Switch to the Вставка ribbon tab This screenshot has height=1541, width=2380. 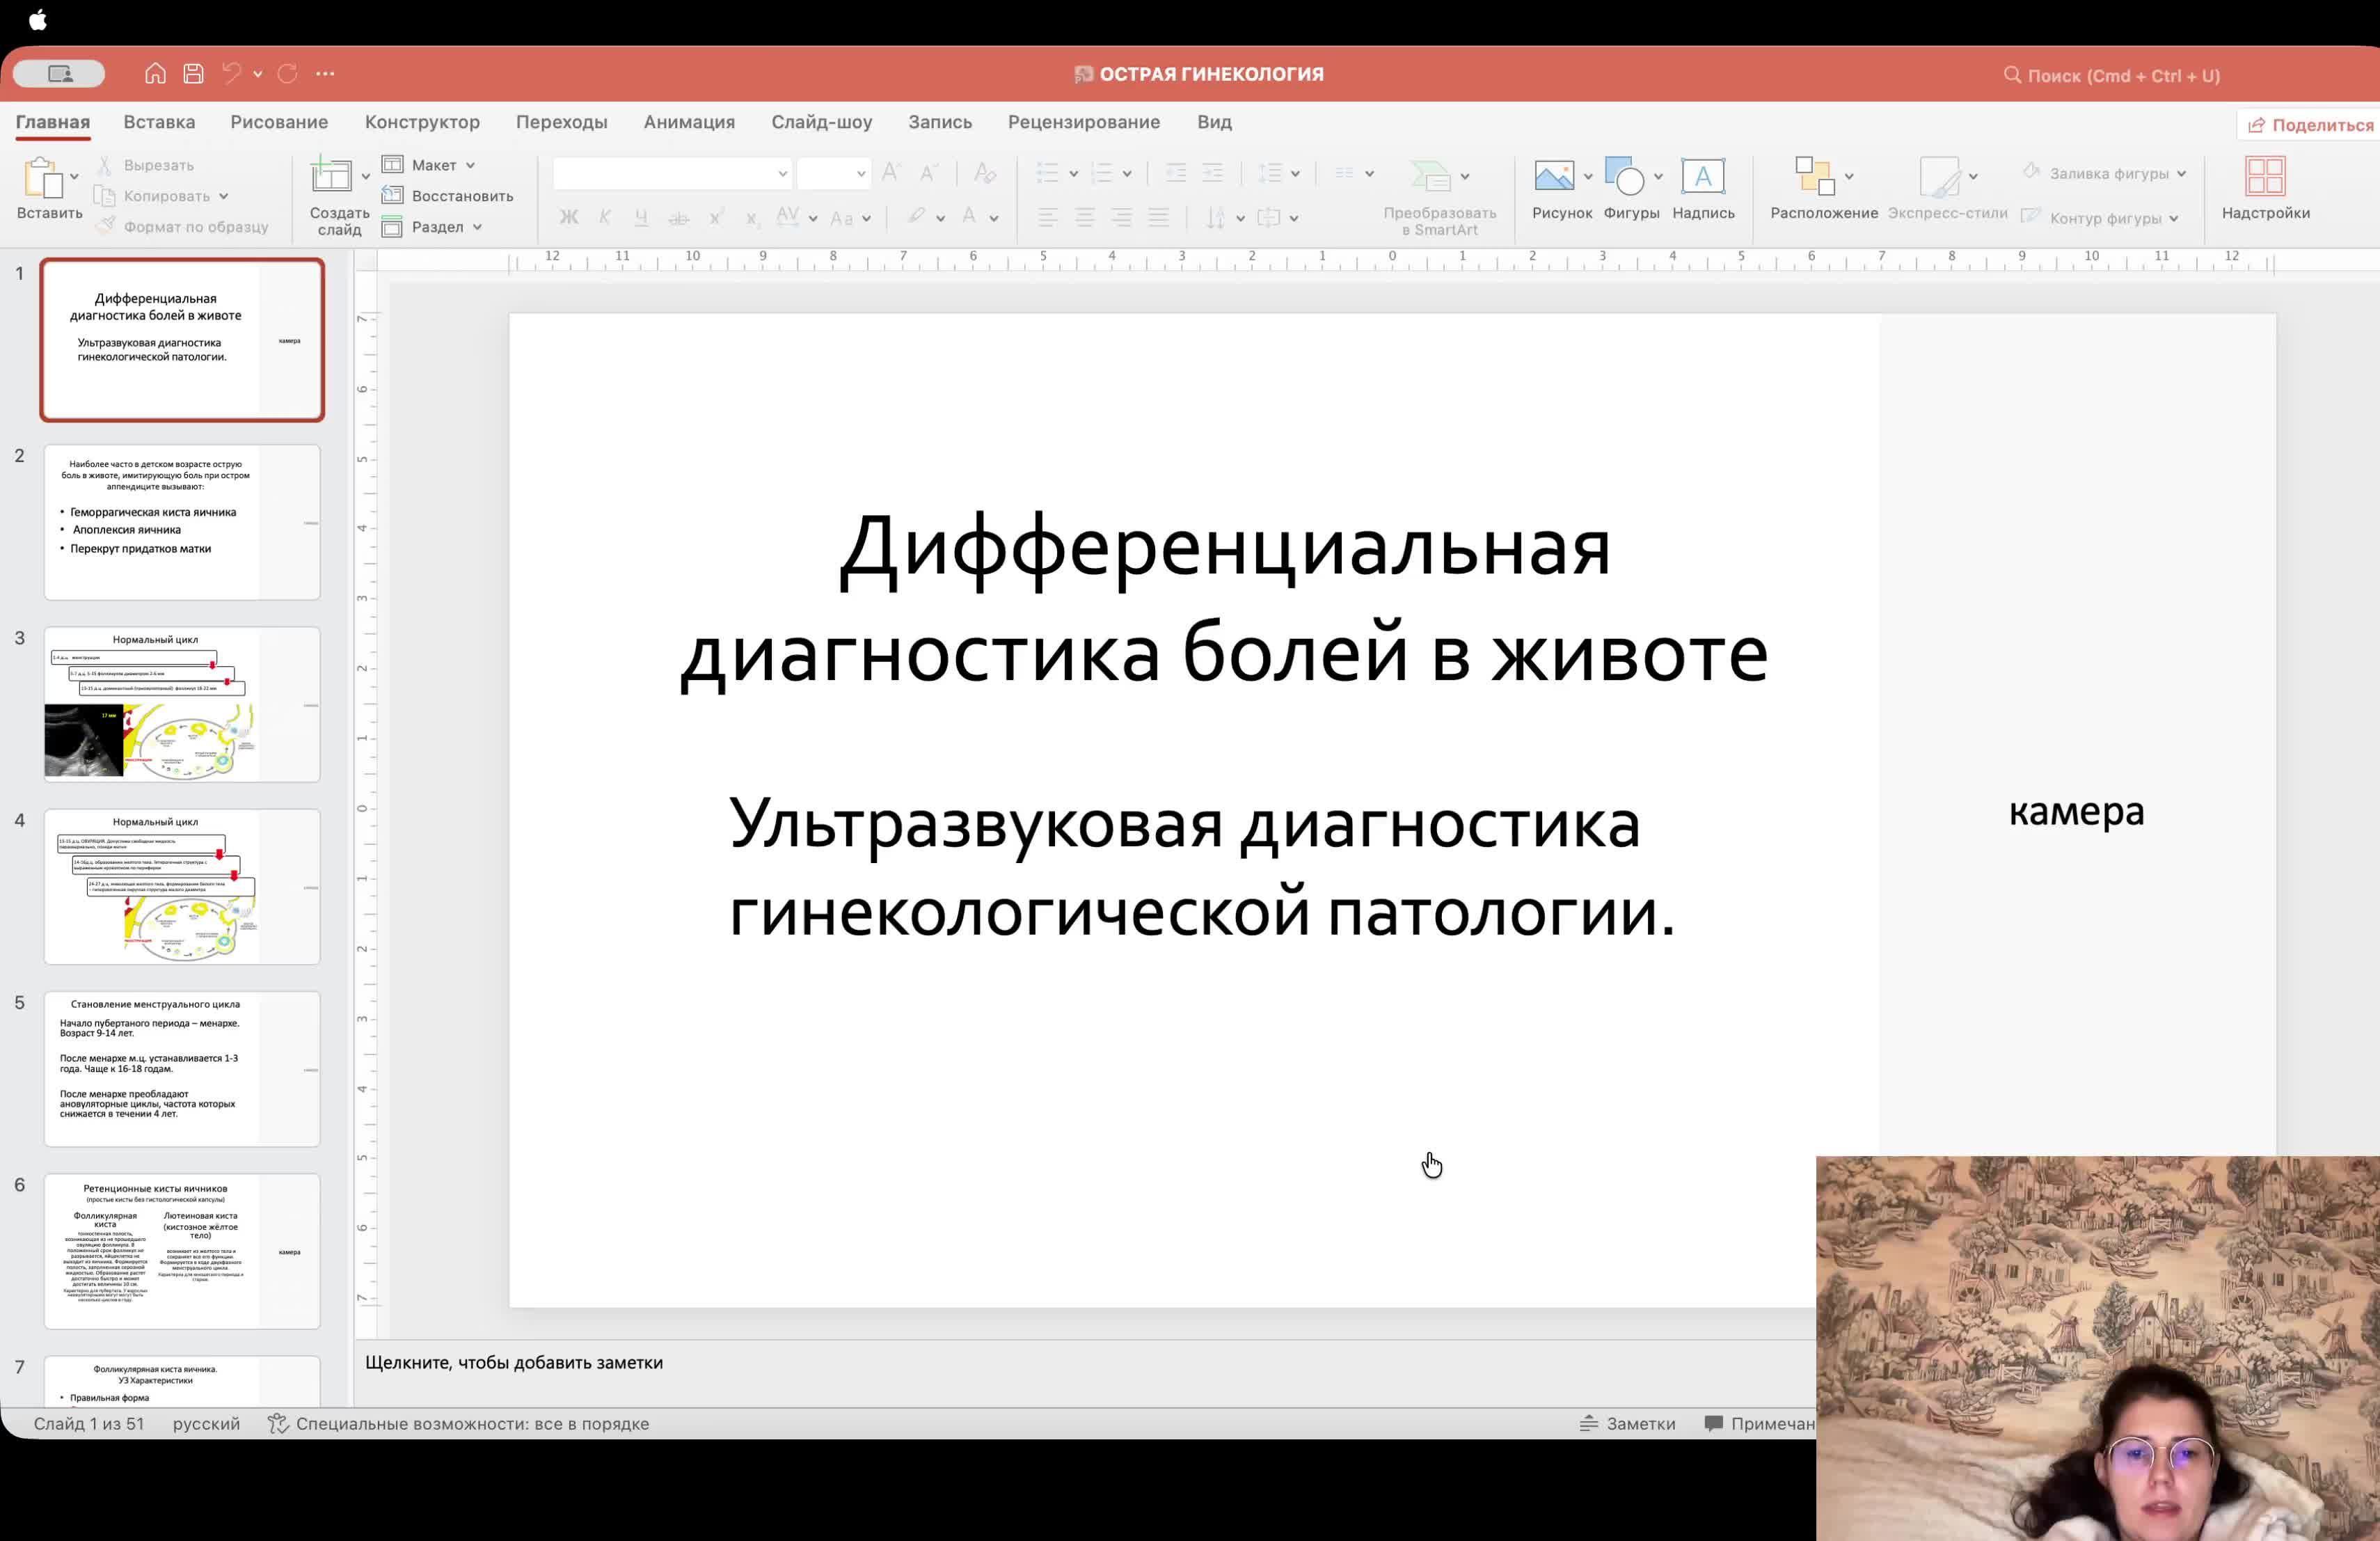click(x=158, y=121)
